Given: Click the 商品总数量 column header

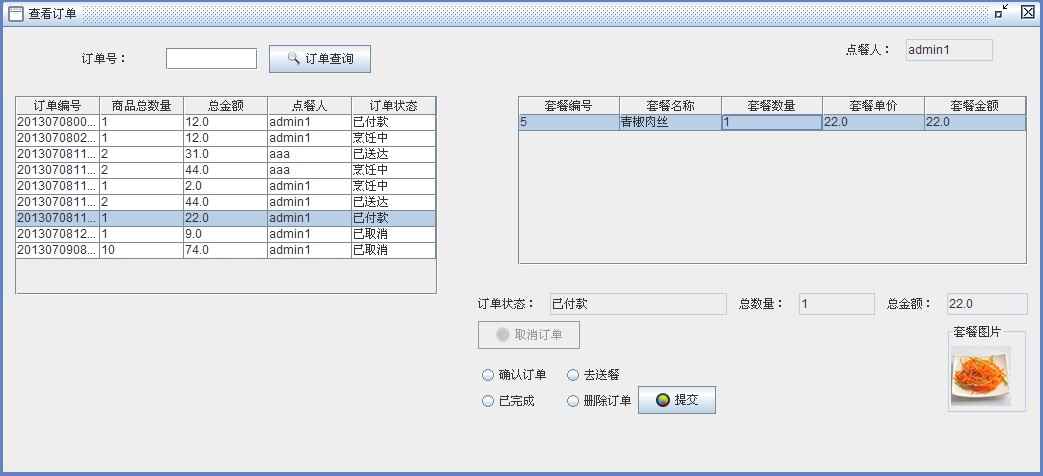Looking at the screenshot, I should click(x=142, y=106).
